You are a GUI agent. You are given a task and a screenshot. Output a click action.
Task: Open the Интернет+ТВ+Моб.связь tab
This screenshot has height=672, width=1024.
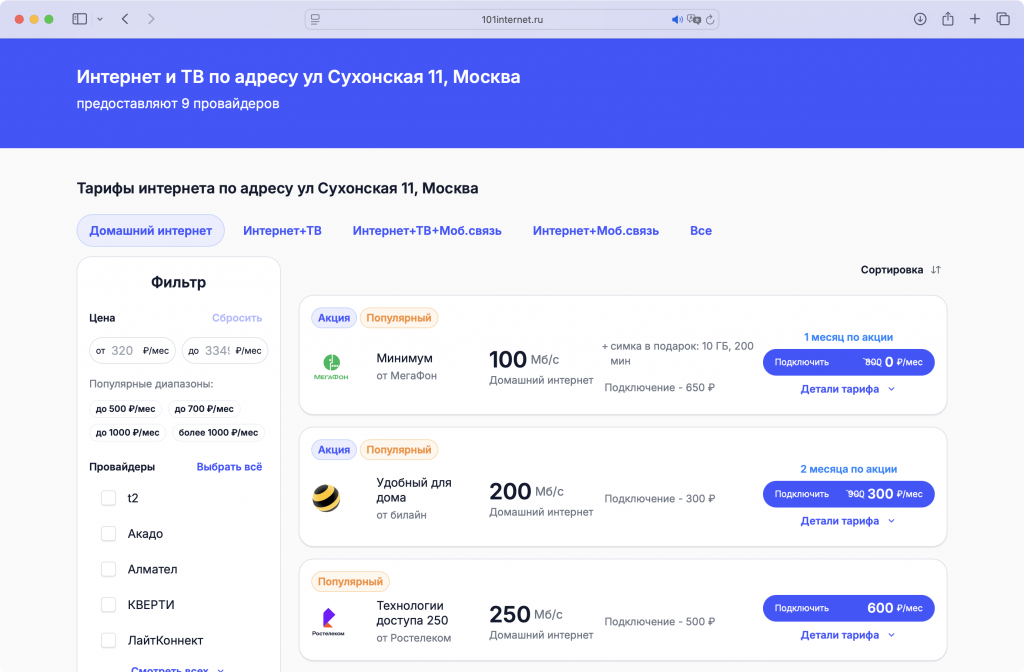(x=427, y=231)
